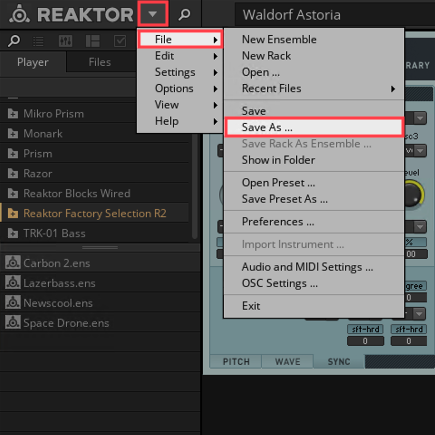The width and height of the screenshot is (435, 435).
Task: Click the Reaktor logo icon
Action: [19, 14]
